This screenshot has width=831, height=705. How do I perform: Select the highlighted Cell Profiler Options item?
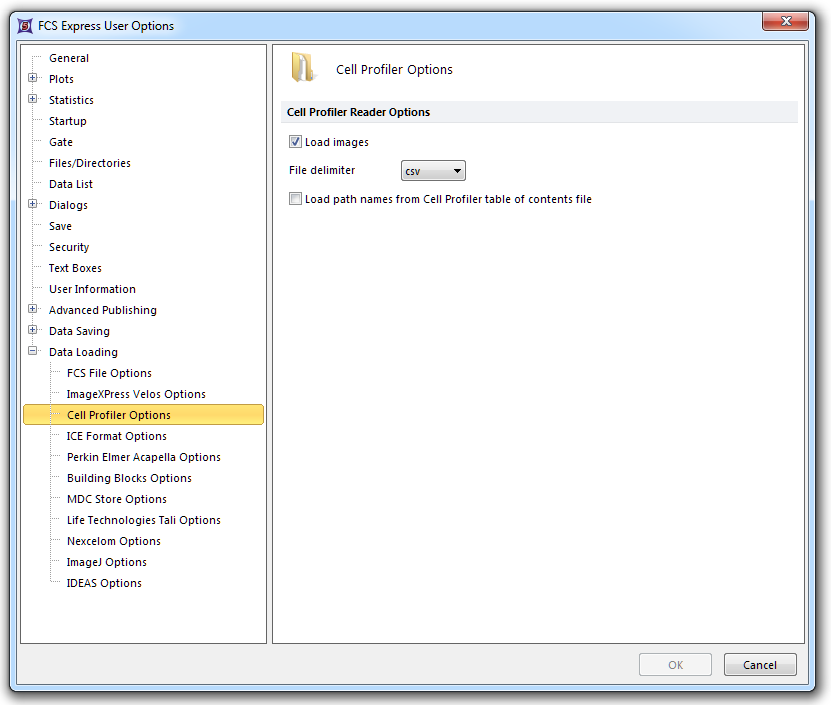[x=144, y=415]
